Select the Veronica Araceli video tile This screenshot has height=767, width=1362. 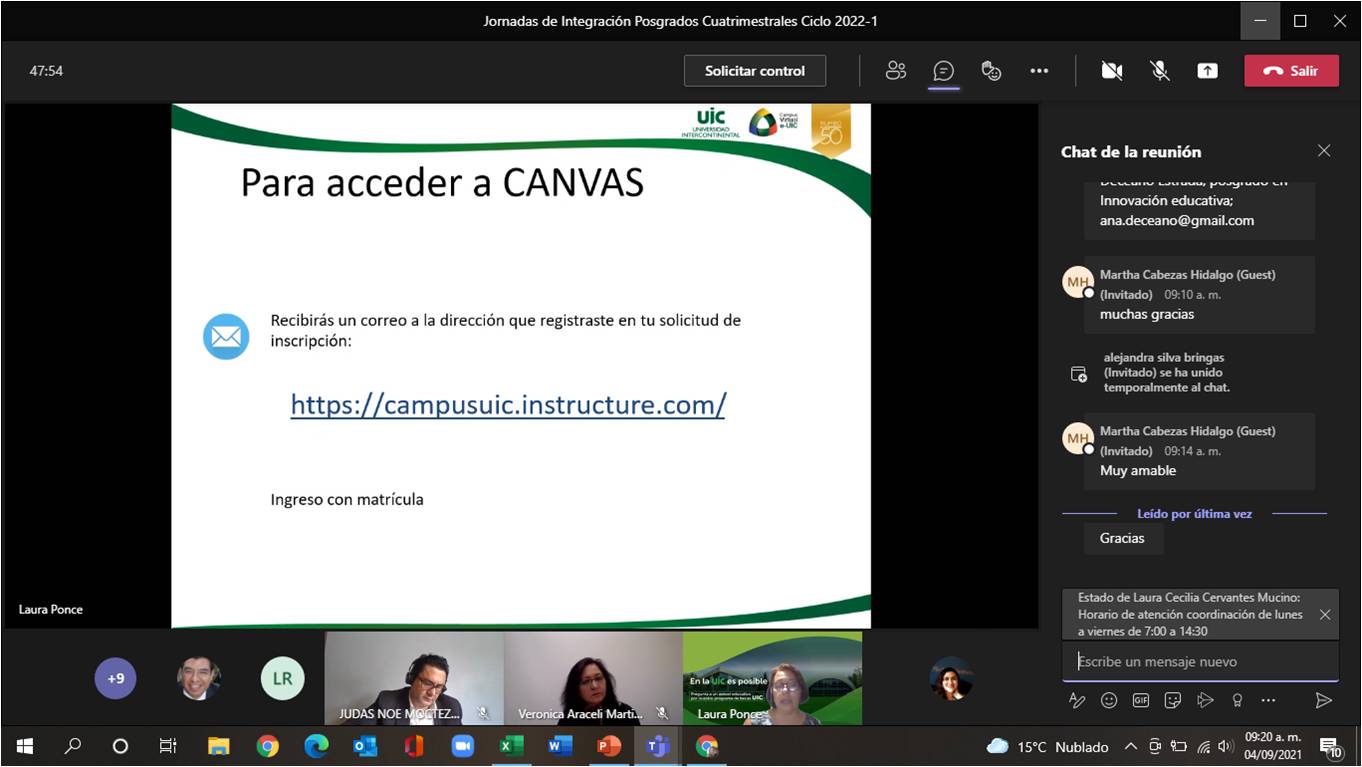tap(593, 678)
